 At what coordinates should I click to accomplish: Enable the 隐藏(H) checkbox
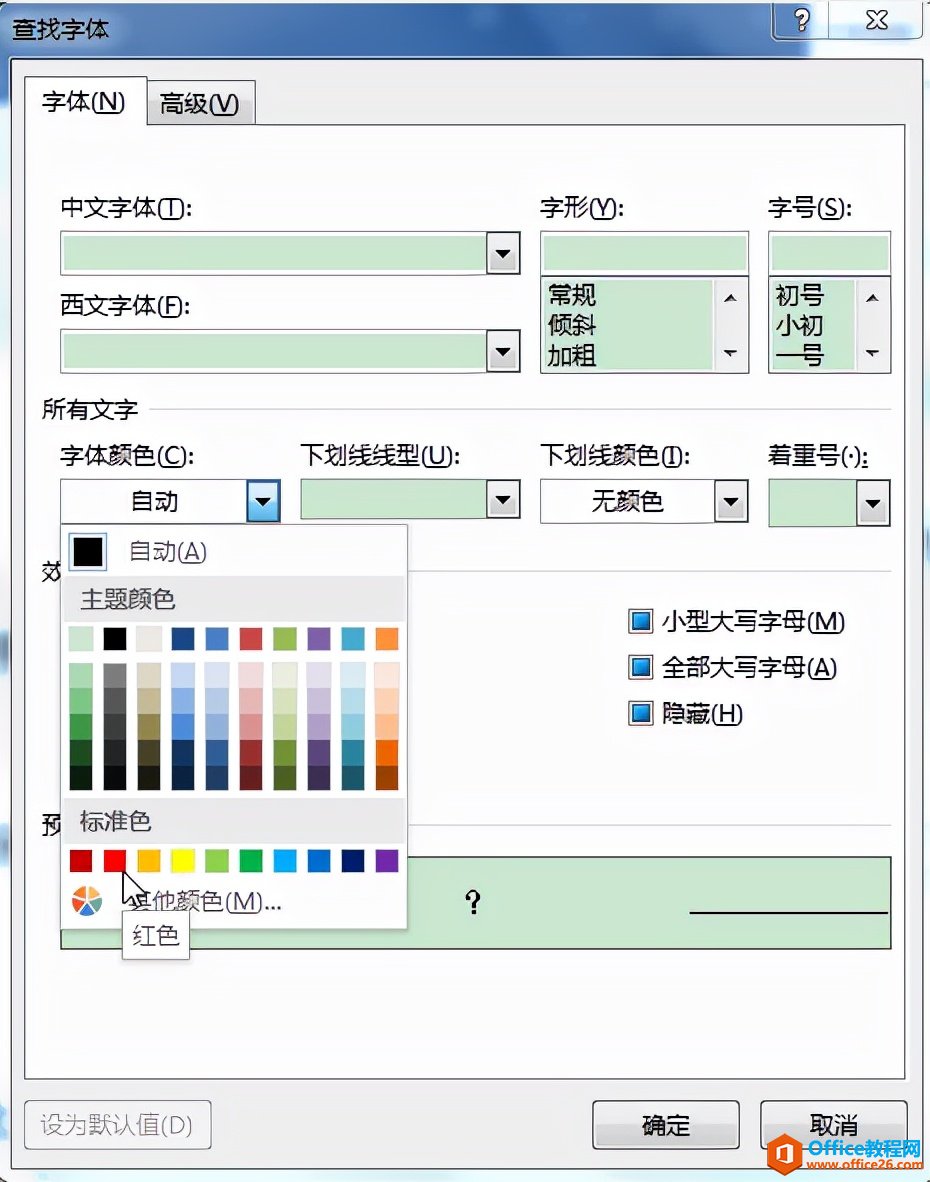point(641,713)
